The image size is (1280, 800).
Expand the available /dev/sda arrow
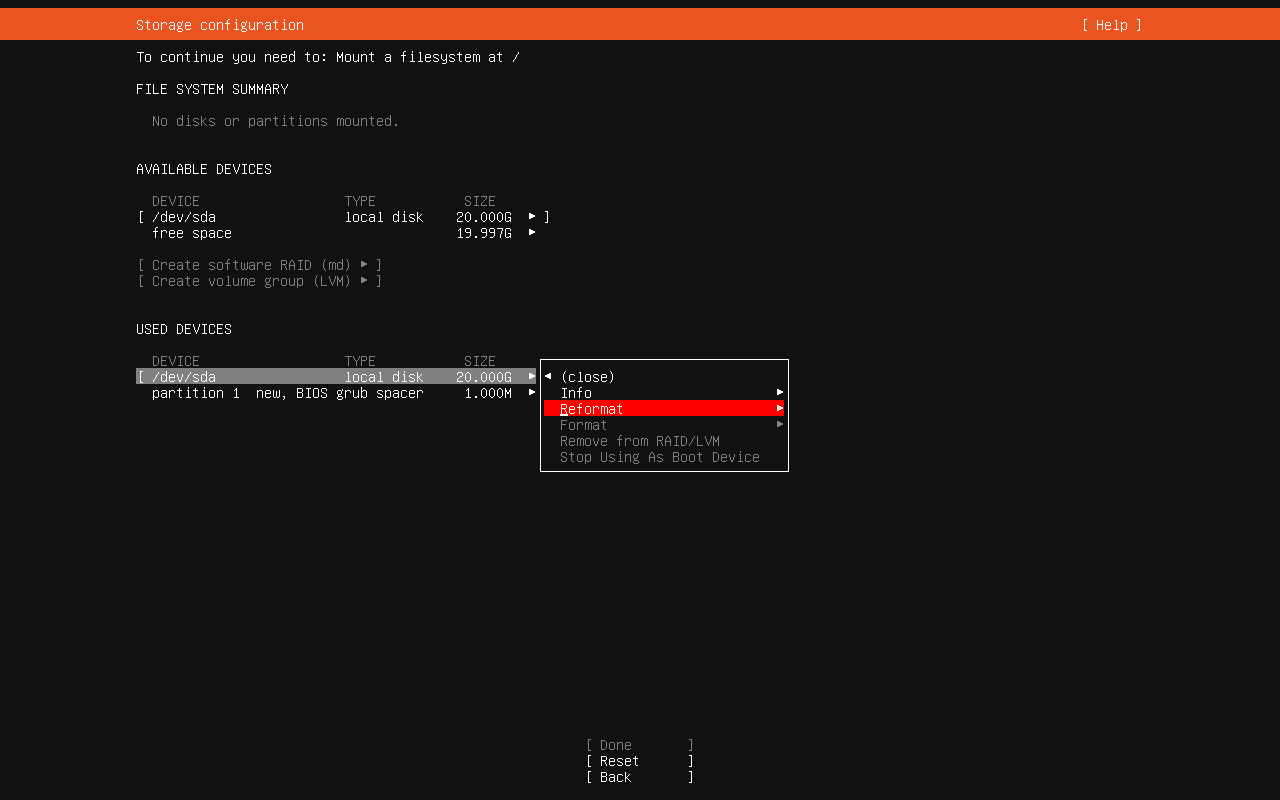(532, 217)
